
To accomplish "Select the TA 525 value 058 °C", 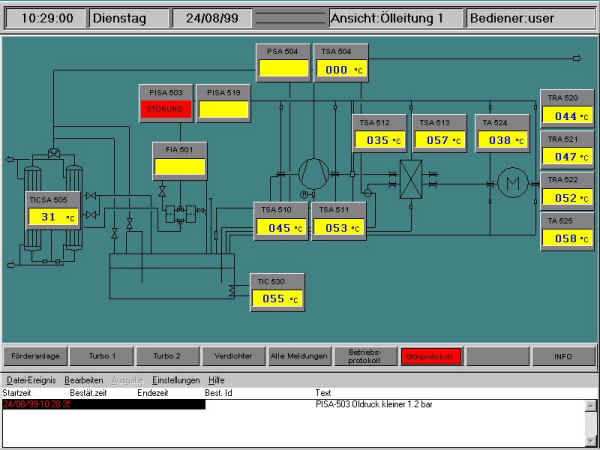I will point(567,238).
